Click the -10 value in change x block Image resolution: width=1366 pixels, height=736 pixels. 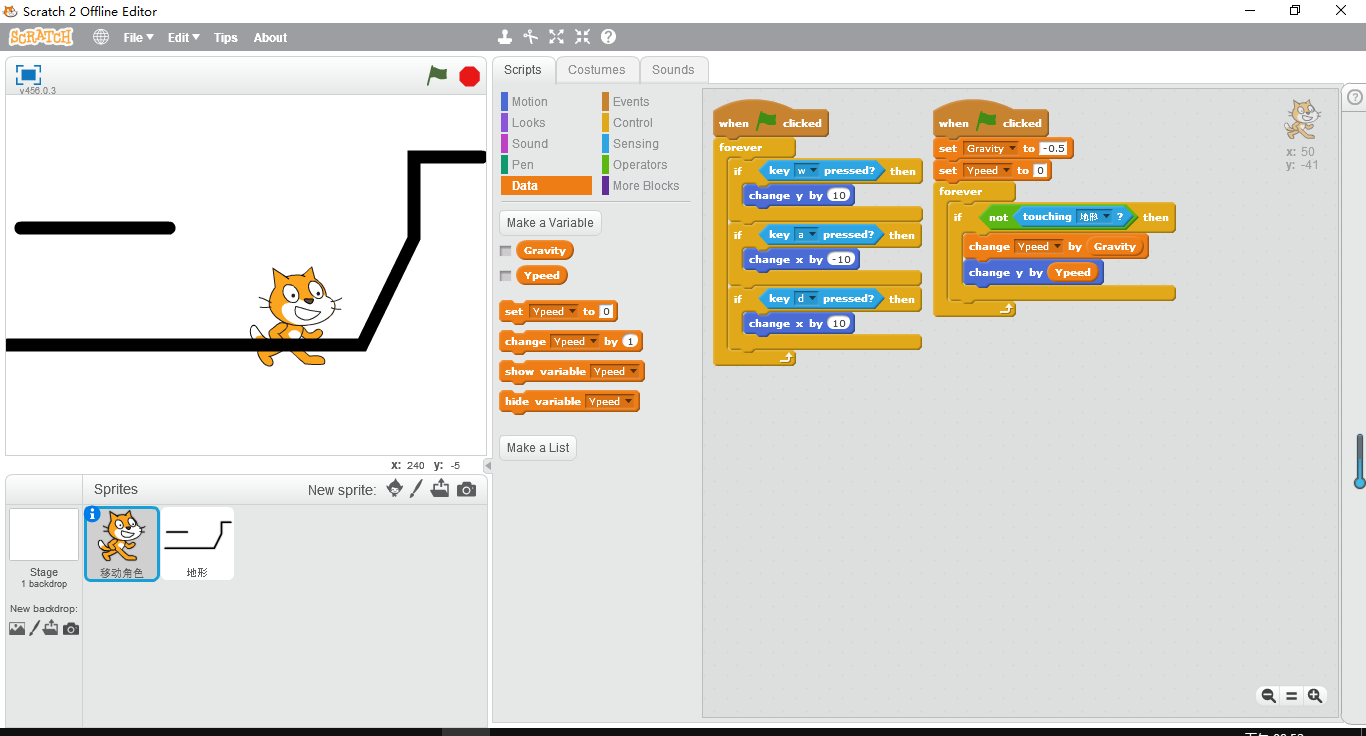pyautogui.click(x=842, y=260)
